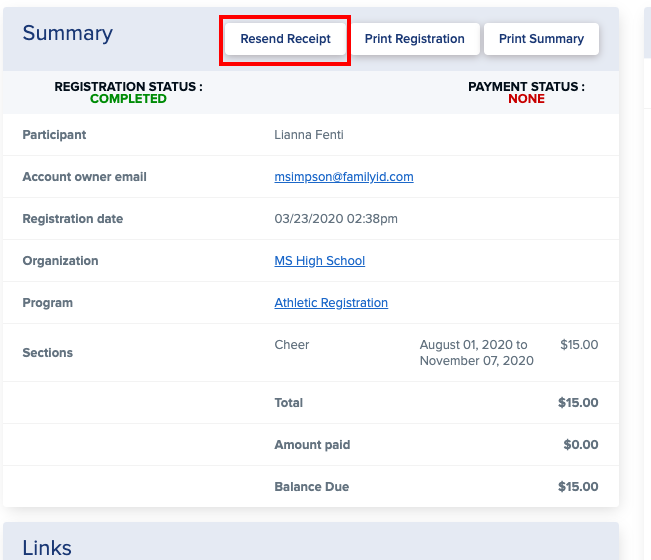The image size is (651, 560).
Task: Open the Athletic Registration program link
Action: 331,303
